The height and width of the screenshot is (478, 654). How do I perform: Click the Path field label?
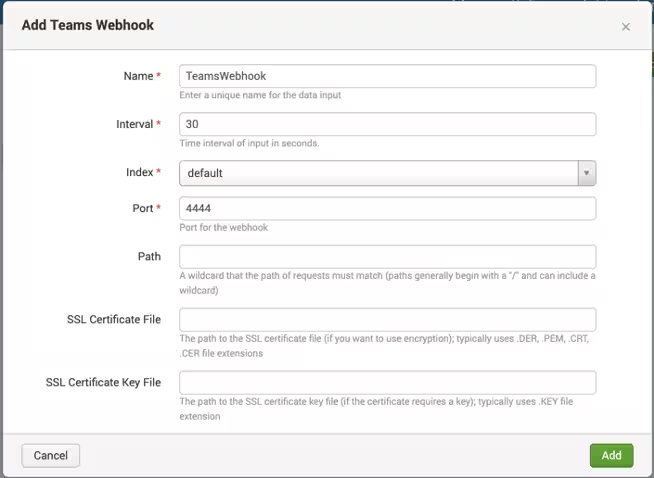click(149, 256)
